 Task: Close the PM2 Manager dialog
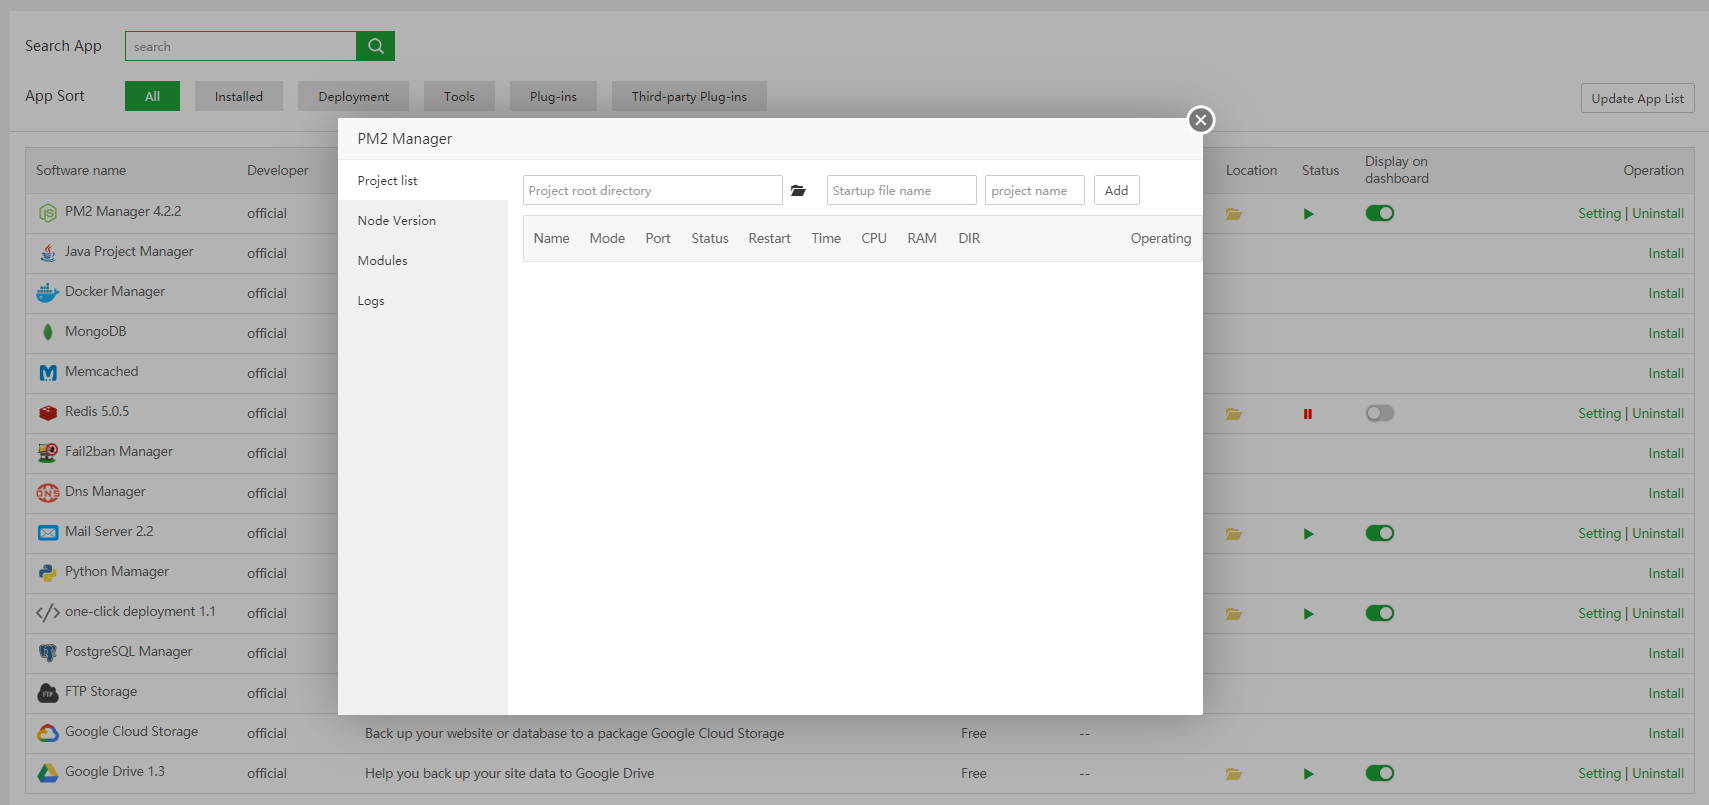click(x=1200, y=120)
